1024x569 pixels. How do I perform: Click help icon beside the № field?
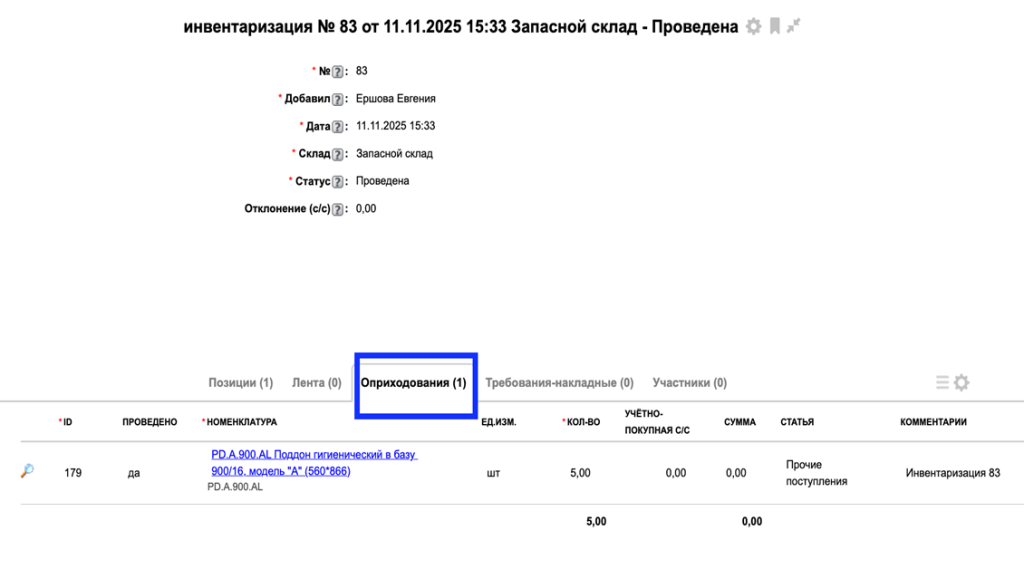coord(338,72)
